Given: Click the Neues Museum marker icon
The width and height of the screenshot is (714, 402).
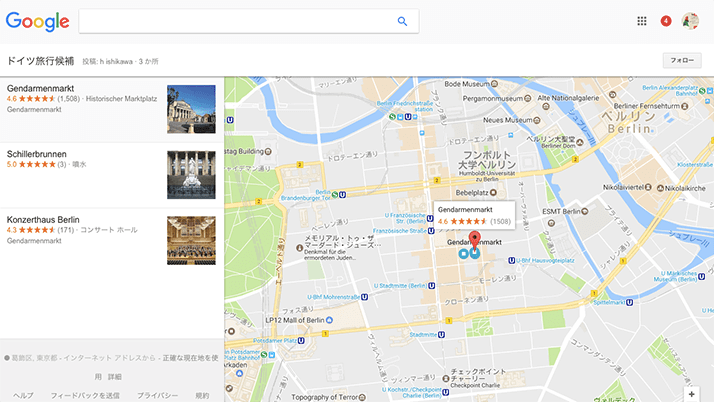Looking at the screenshot, I should pyautogui.click(x=537, y=120).
